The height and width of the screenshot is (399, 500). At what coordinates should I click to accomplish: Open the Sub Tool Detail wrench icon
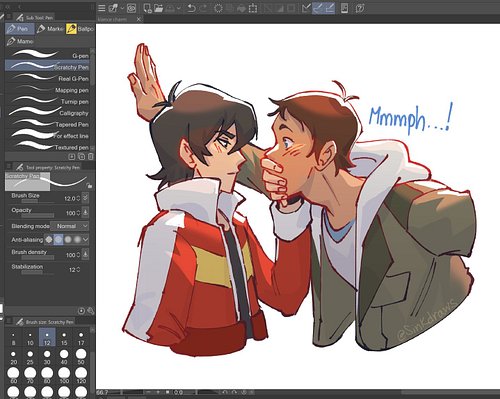(91, 311)
